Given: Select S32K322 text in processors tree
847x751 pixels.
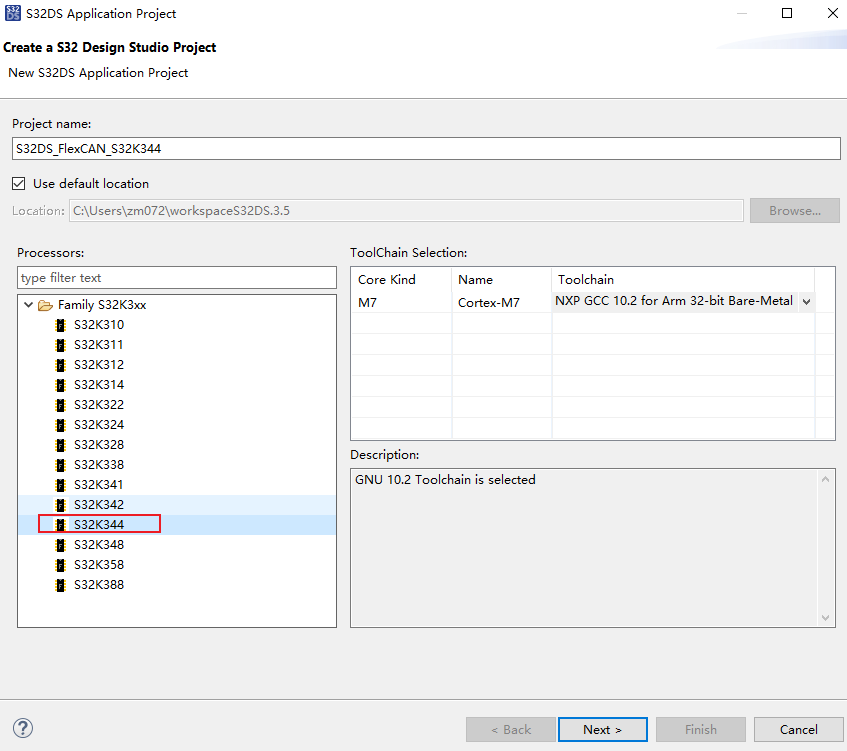Looking at the screenshot, I should tap(99, 405).
